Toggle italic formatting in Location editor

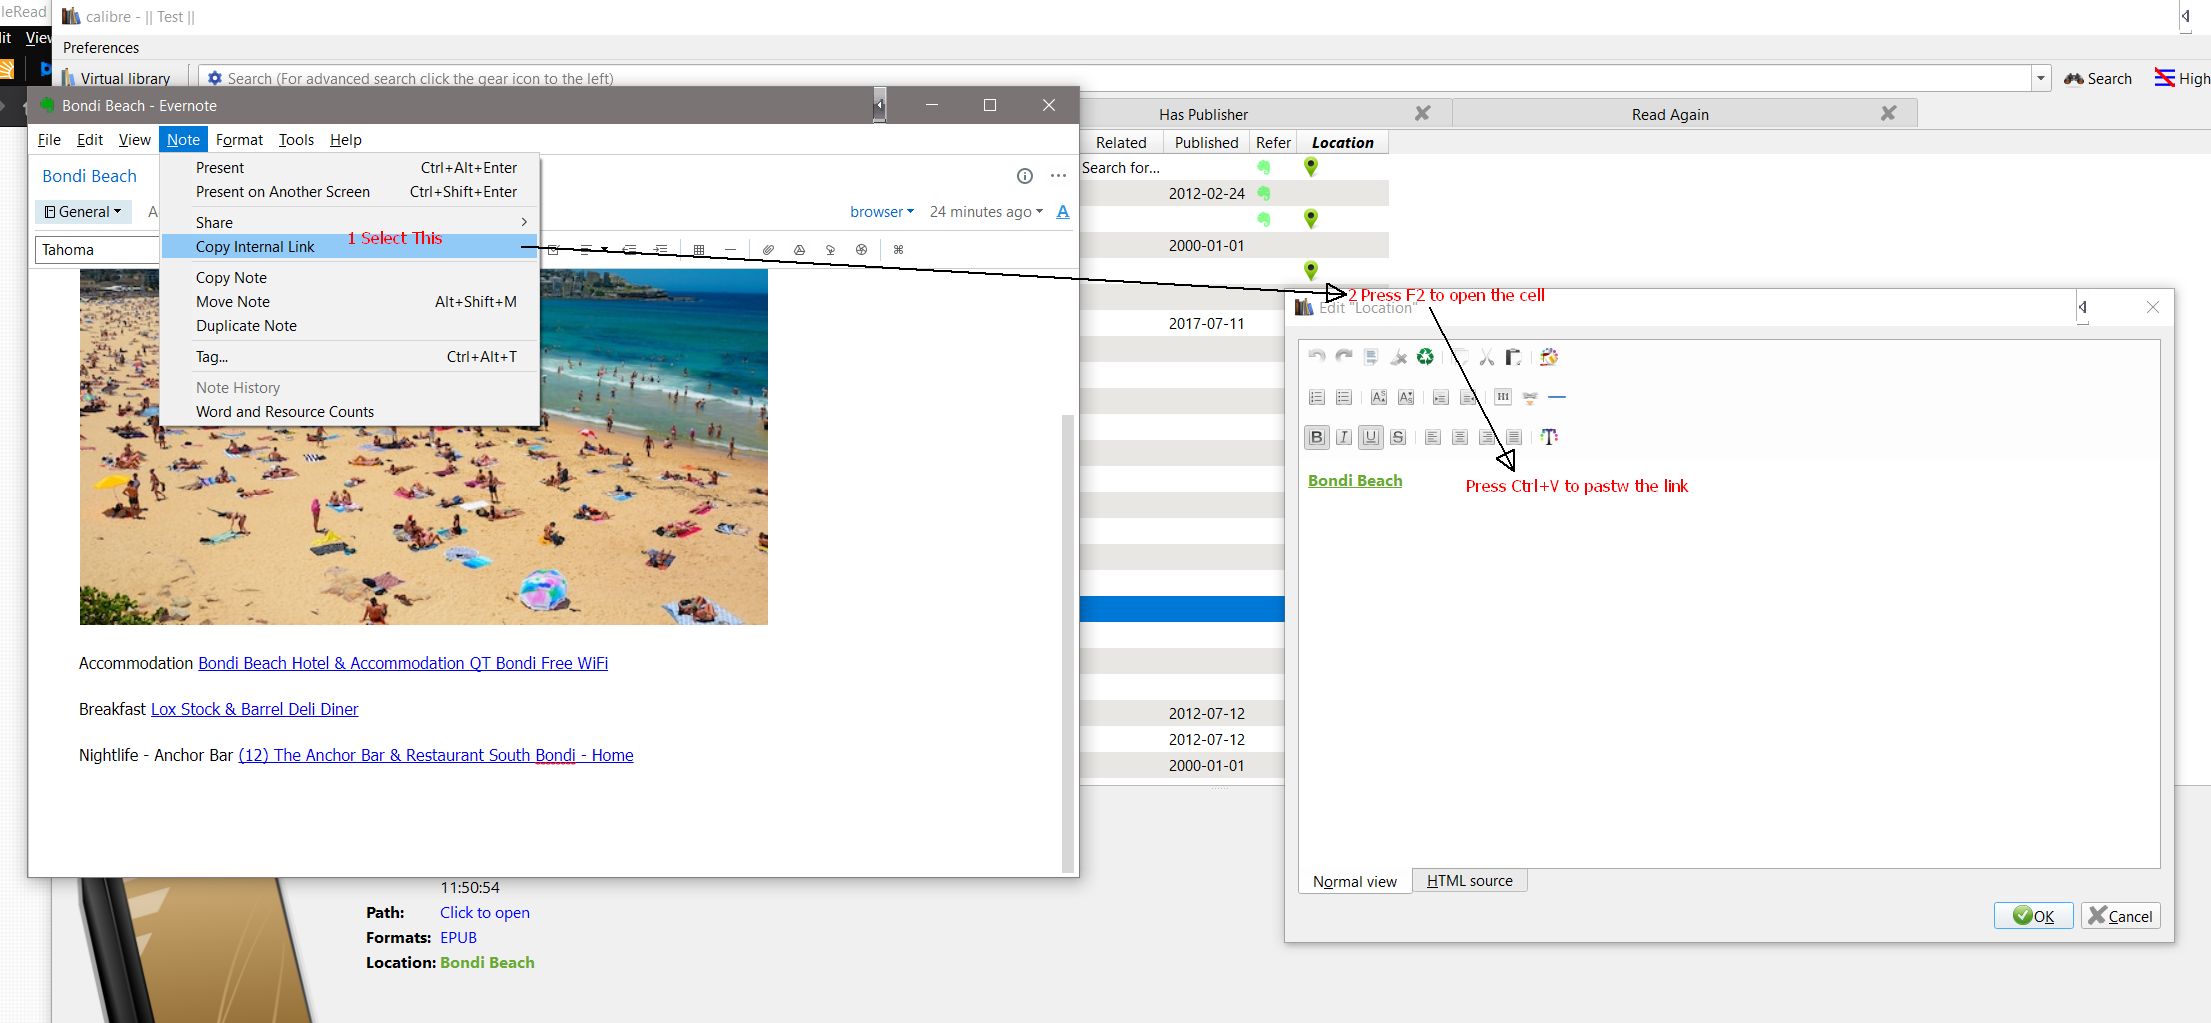pyautogui.click(x=1344, y=437)
